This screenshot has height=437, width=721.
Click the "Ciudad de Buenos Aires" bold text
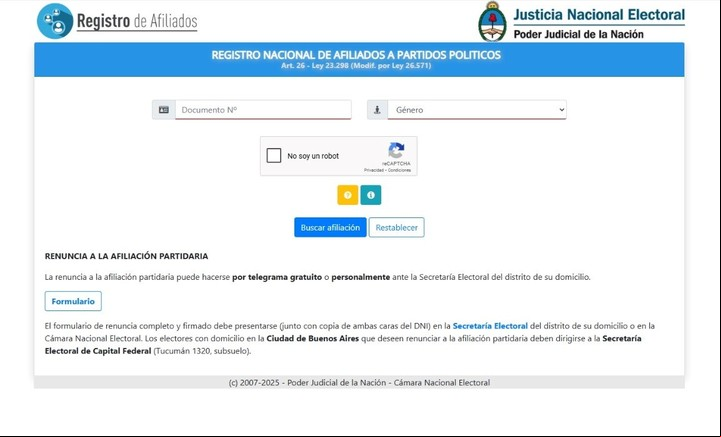tap(313, 338)
